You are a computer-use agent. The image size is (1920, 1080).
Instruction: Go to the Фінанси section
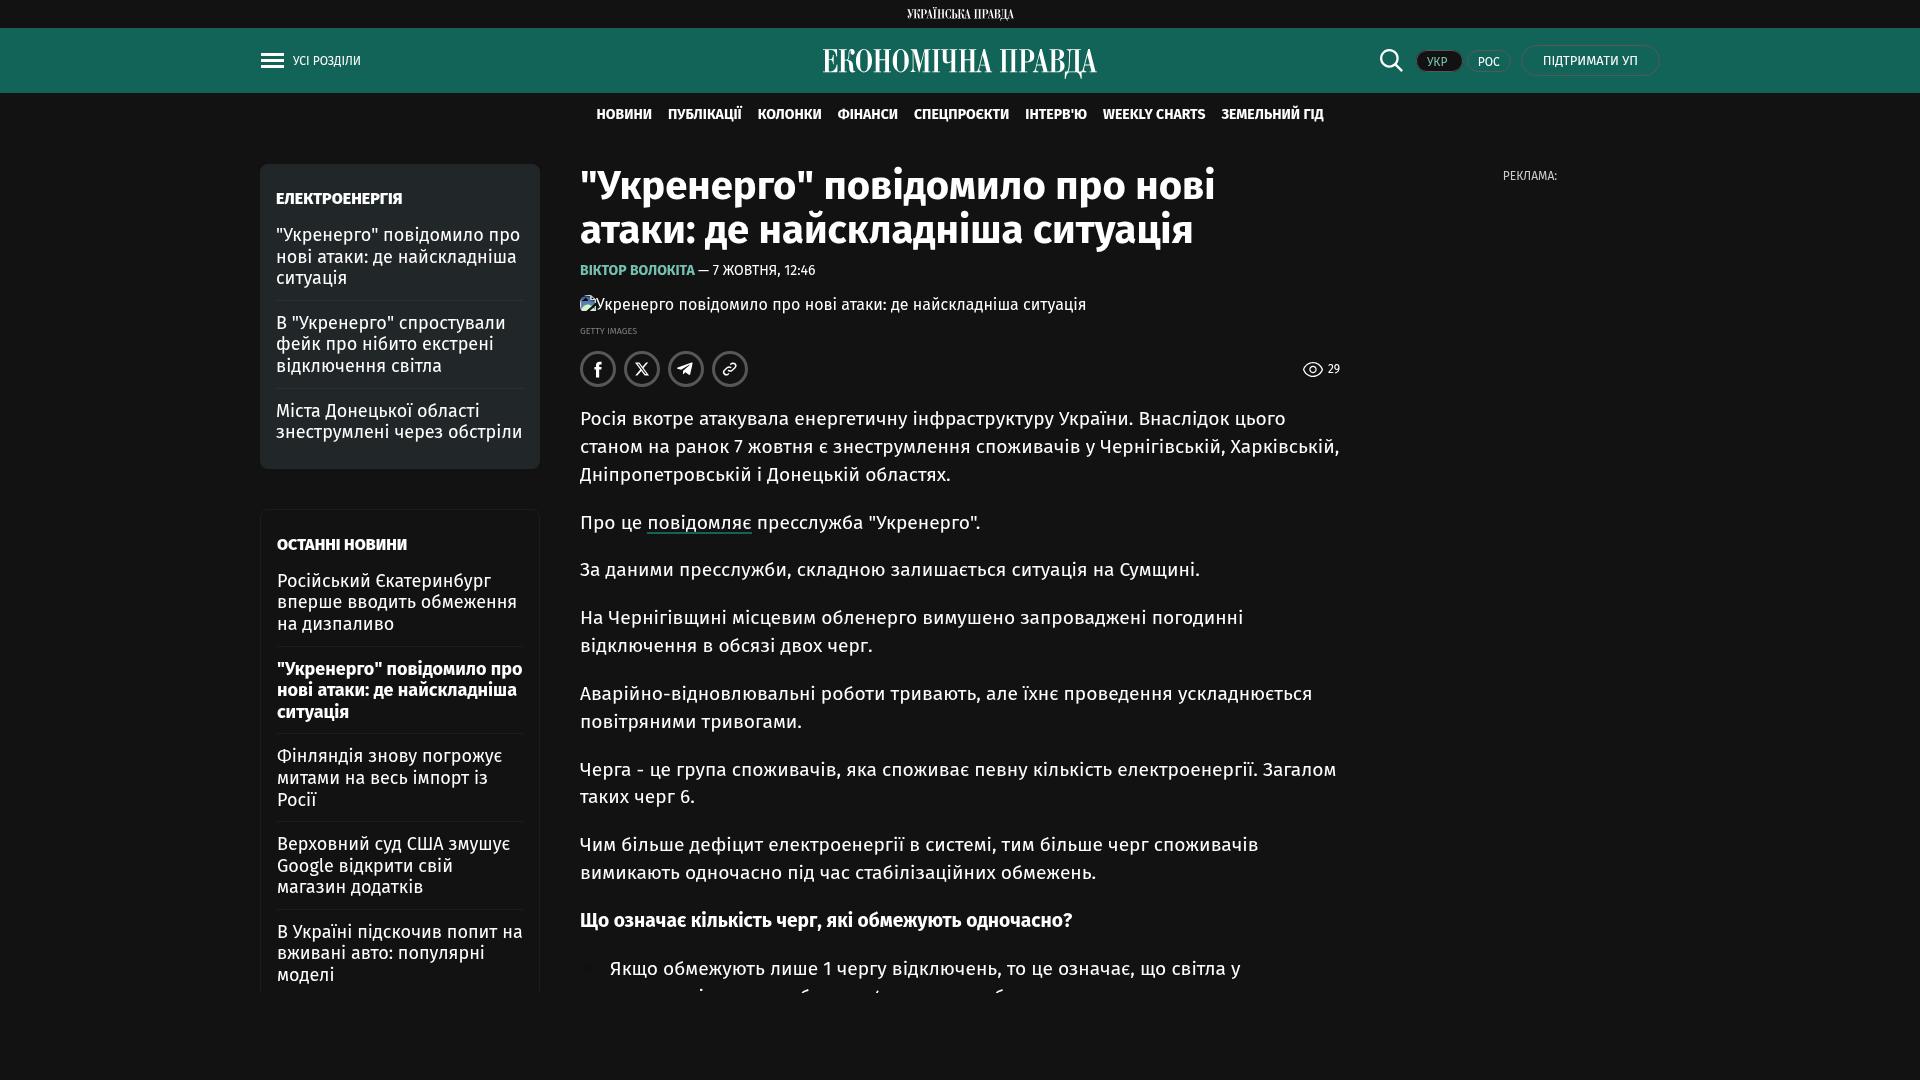coord(867,115)
